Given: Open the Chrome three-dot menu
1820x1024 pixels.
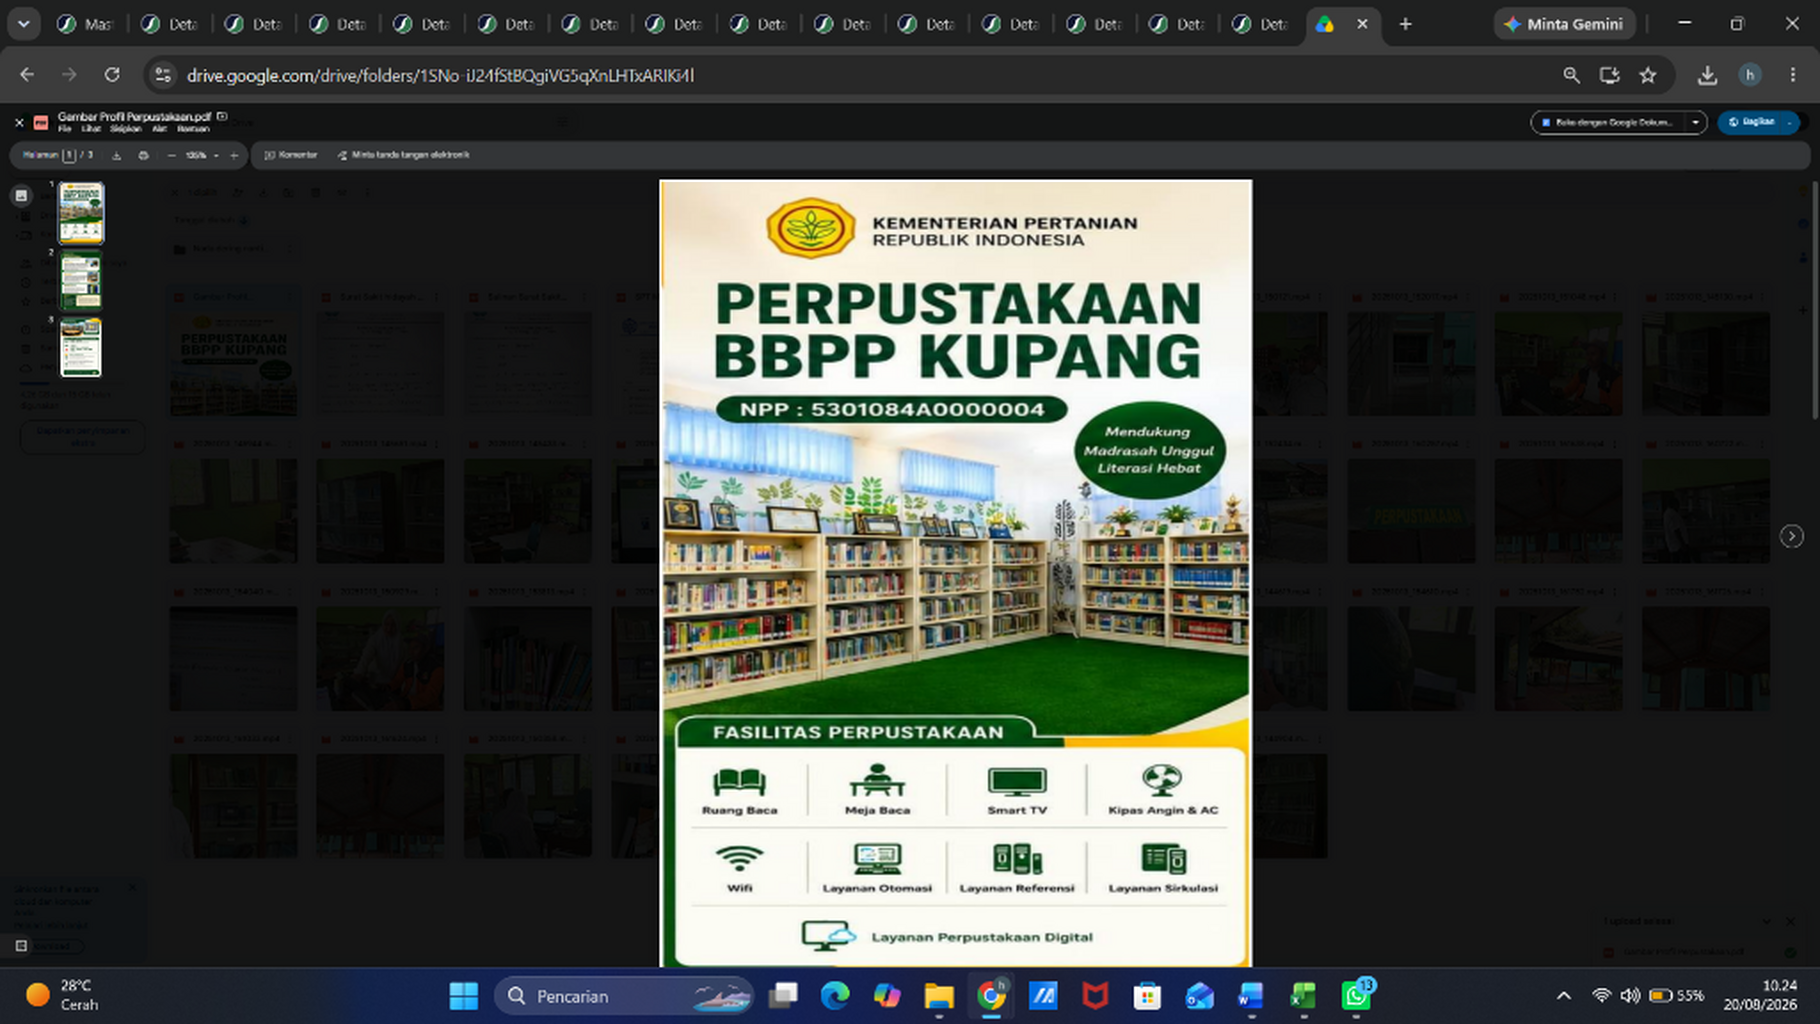Looking at the screenshot, I should 1793,75.
